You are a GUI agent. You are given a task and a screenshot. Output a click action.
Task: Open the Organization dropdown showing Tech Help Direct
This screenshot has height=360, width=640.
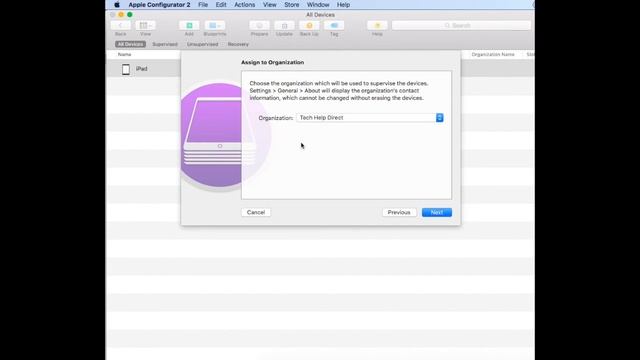(x=370, y=118)
